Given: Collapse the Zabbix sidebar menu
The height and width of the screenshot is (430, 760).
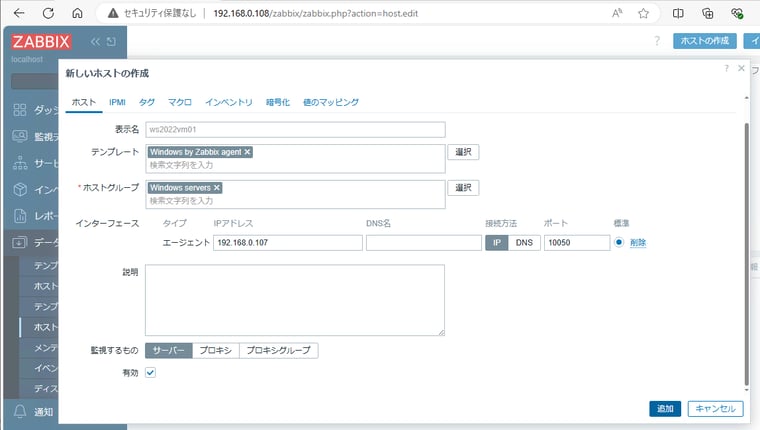Looking at the screenshot, I should point(95,42).
